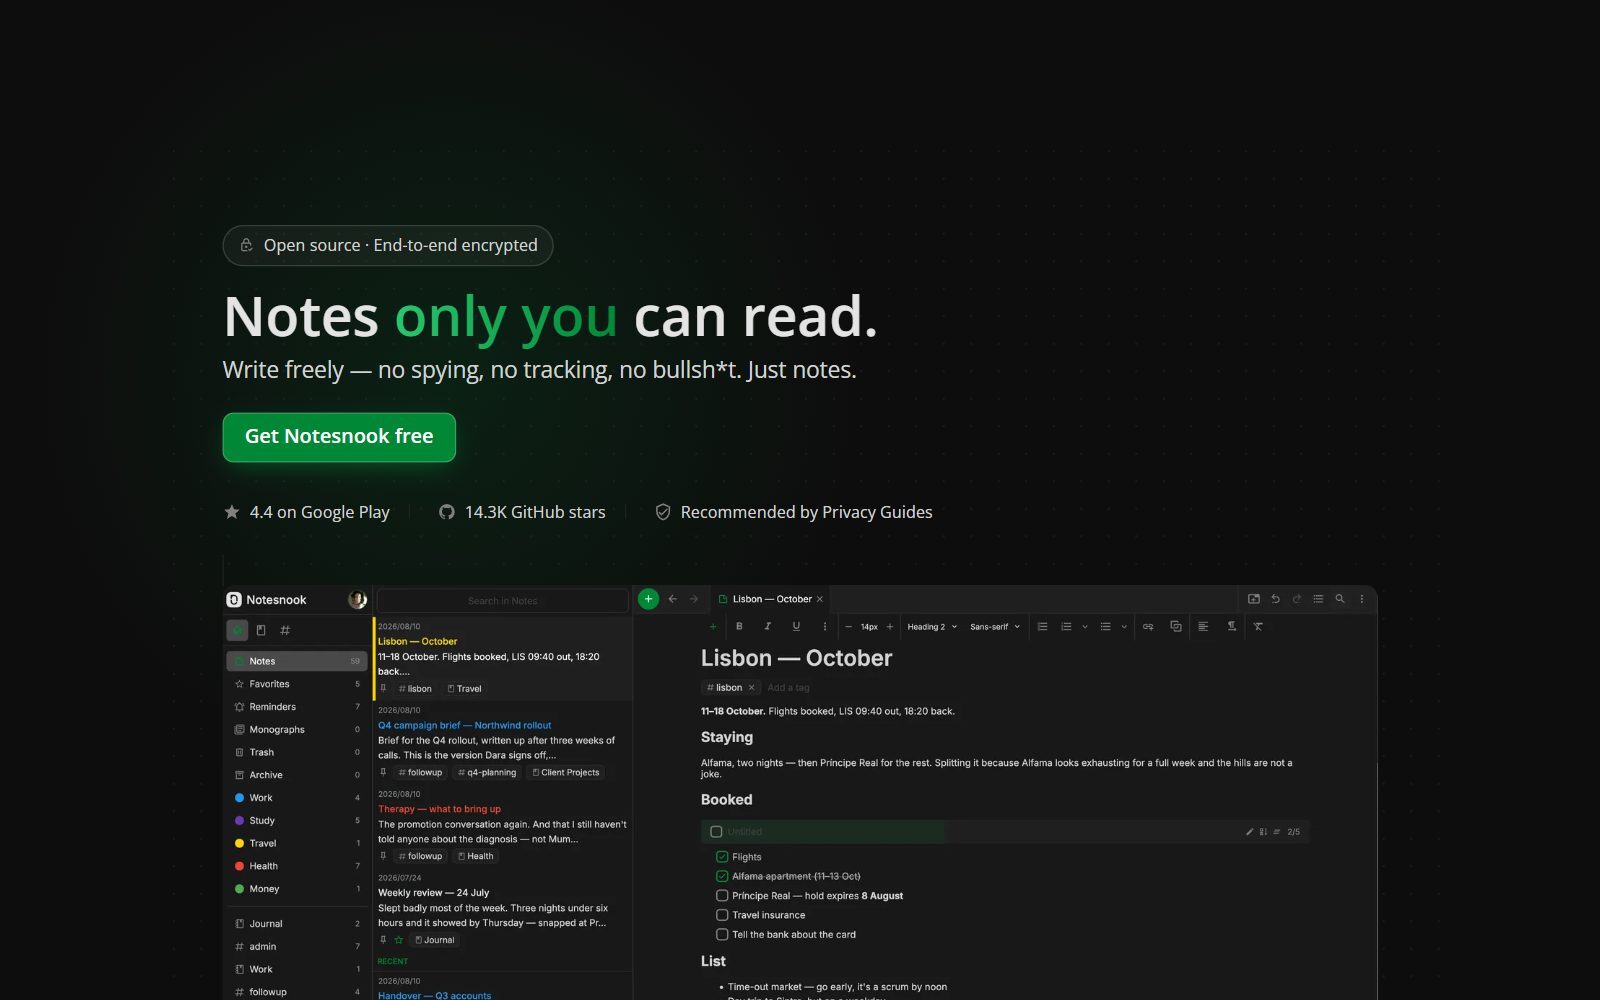1600x1000 pixels.
Task: Switch to the notebooks icon in sidebar
Action: pyautogui.click(x=261, y=630)
